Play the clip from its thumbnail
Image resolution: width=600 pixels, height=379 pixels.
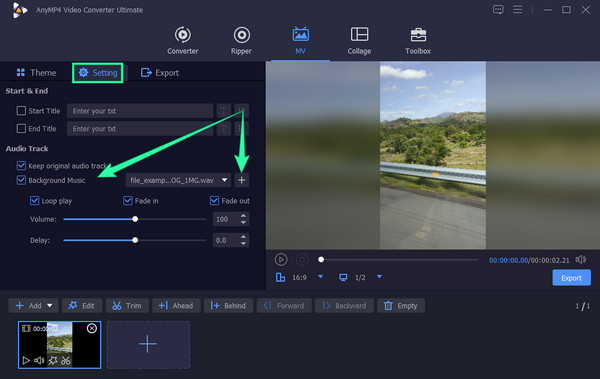point(26,360)
